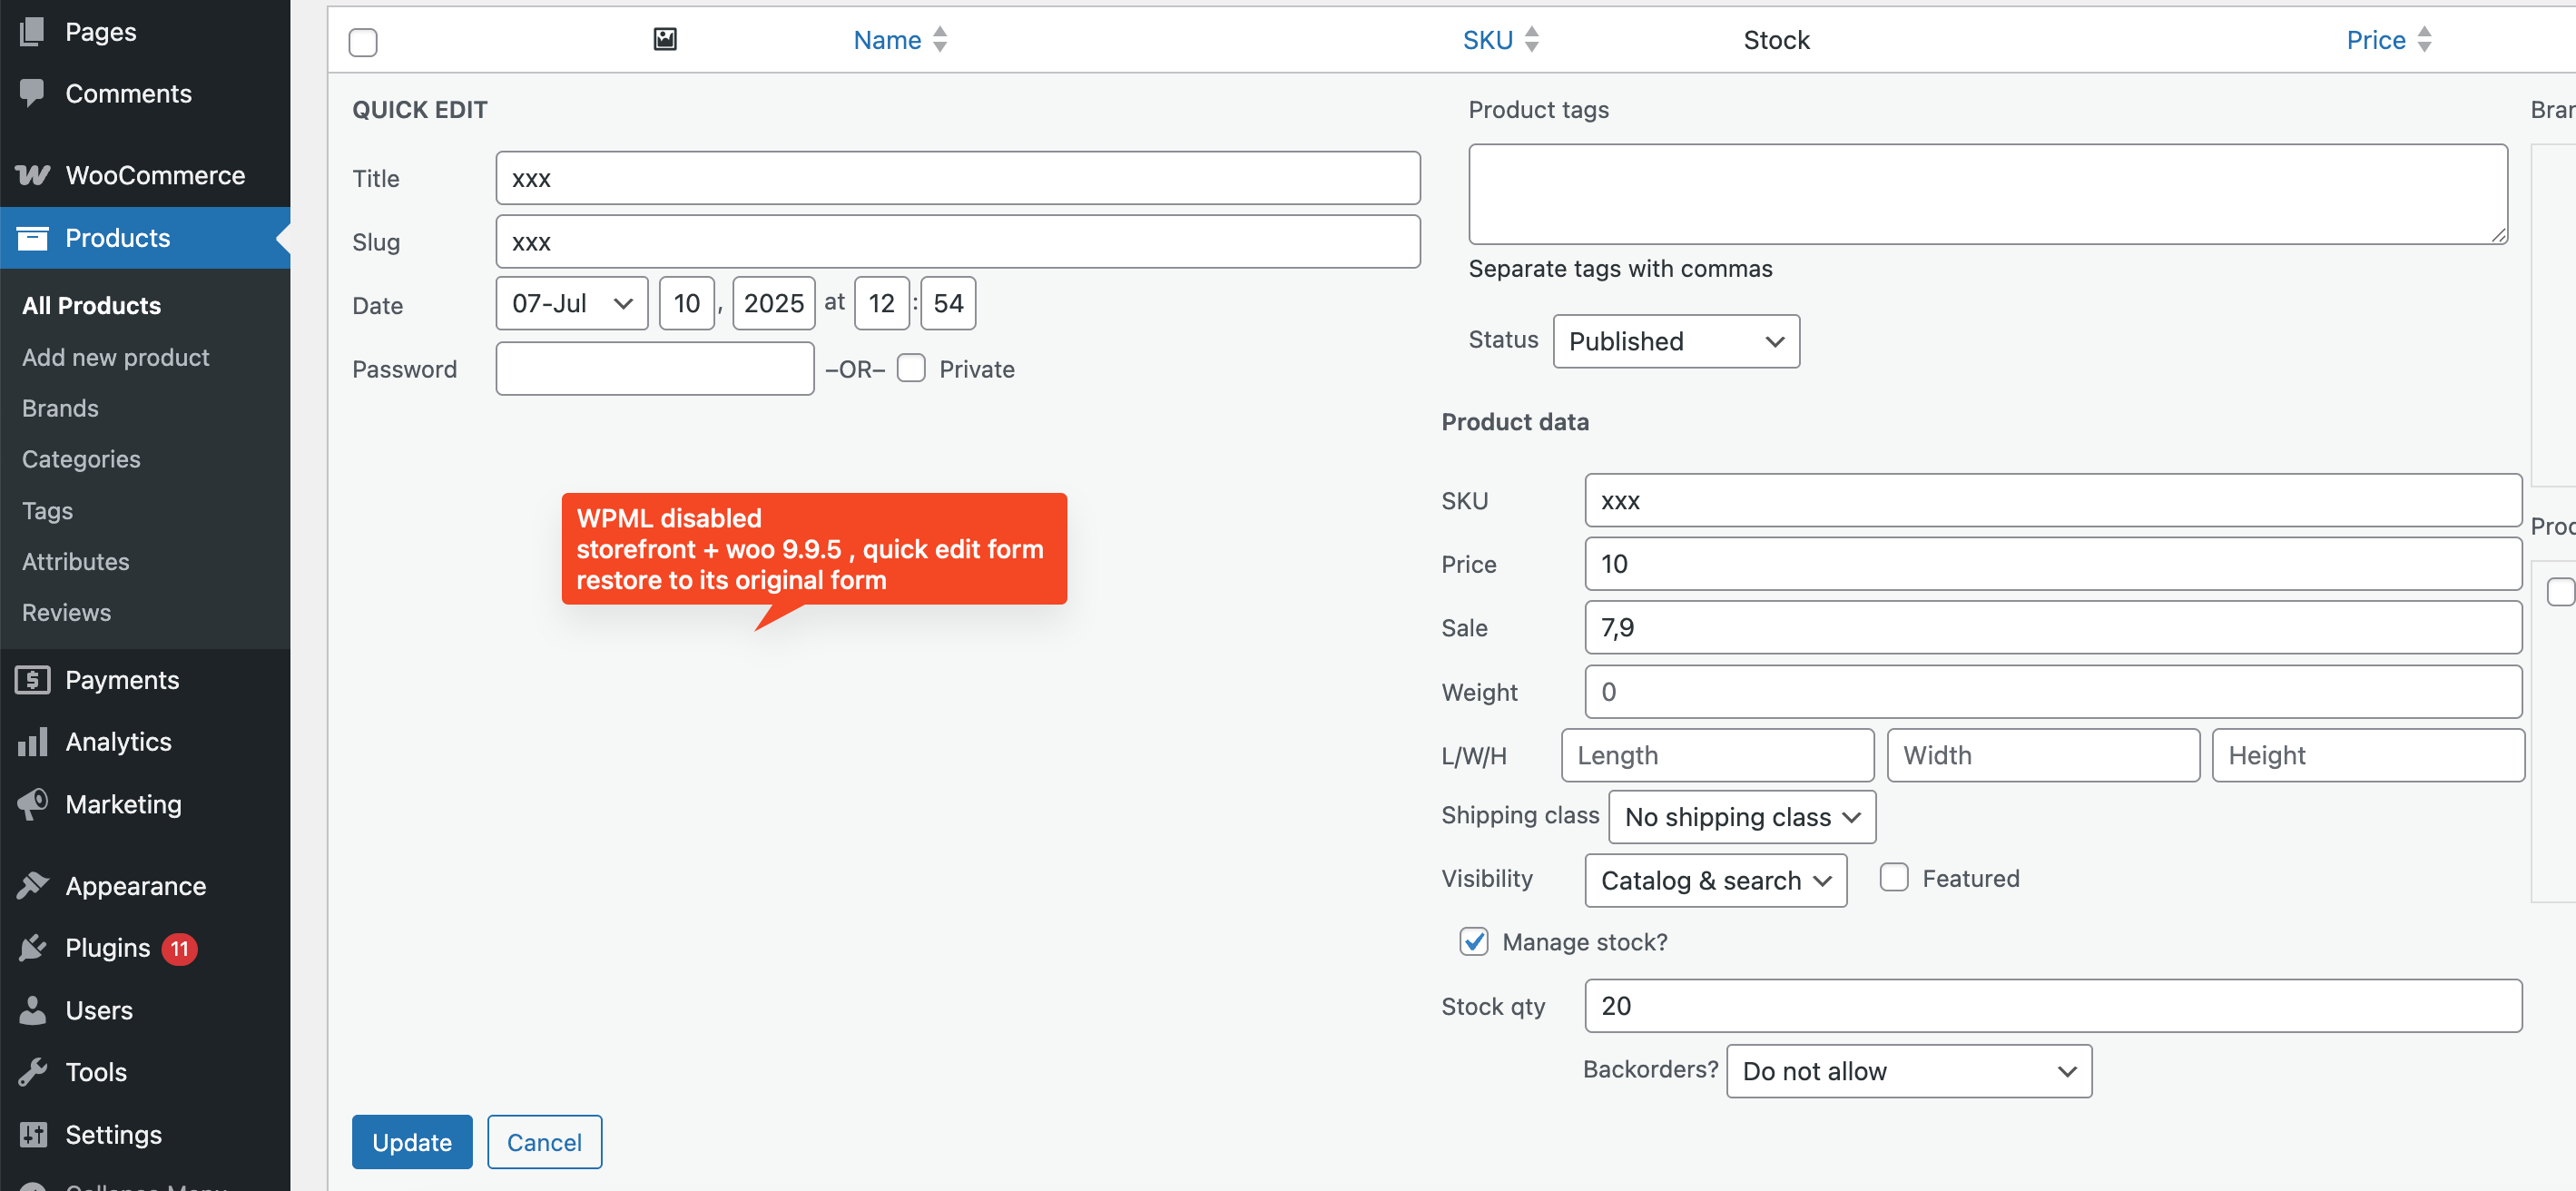Image resolution: width=2576 pixels, height=1191 pixels.
Task: Check the Private checkbox
Action: click(x=911, y=368)
